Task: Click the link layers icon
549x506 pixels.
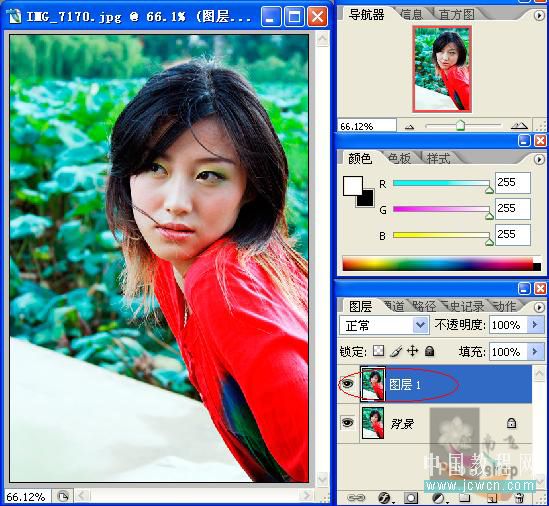Action: [356, 498]
